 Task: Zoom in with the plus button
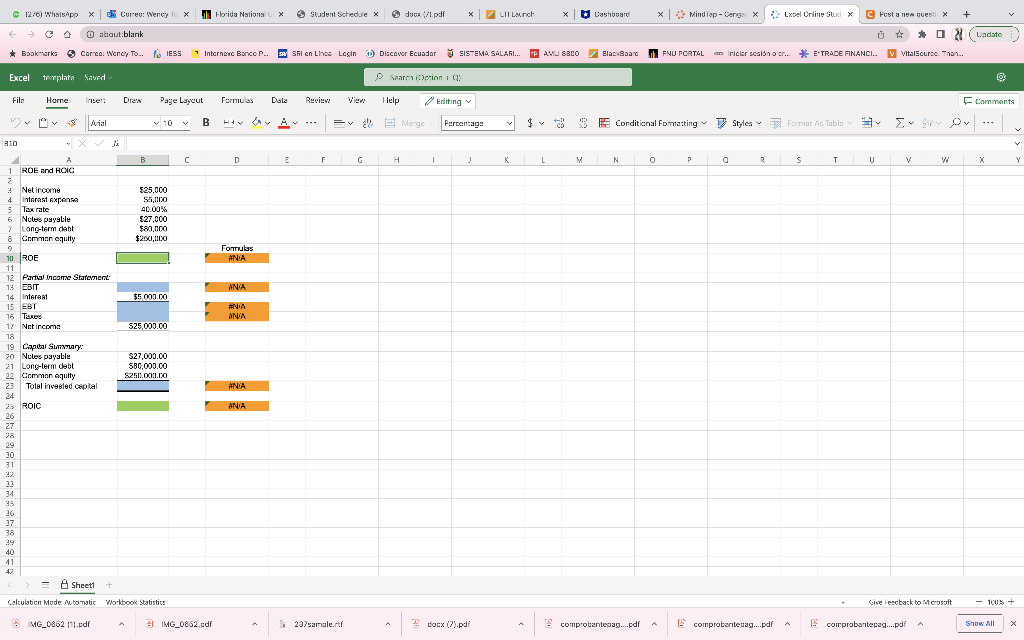tap(1012, 602)
